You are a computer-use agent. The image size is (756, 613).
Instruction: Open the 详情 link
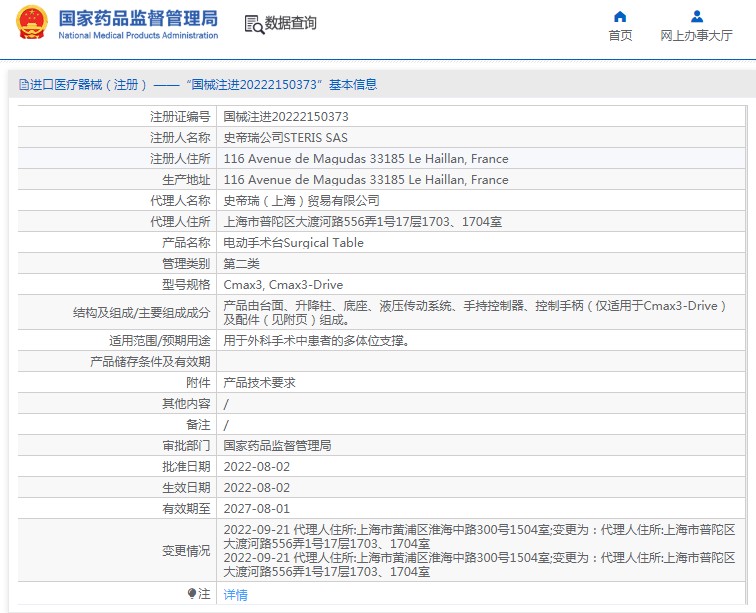pos(235,595)
